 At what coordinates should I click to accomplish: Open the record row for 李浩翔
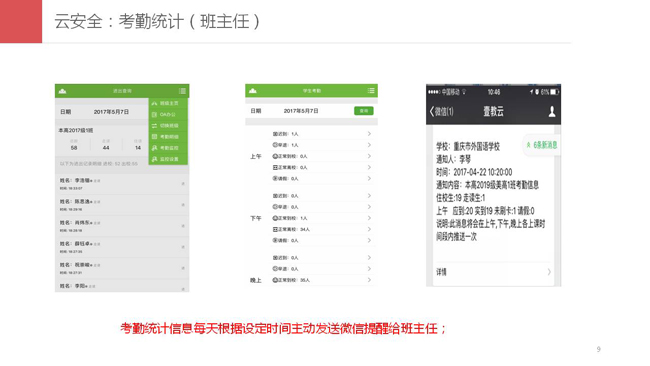coord(122,184)
